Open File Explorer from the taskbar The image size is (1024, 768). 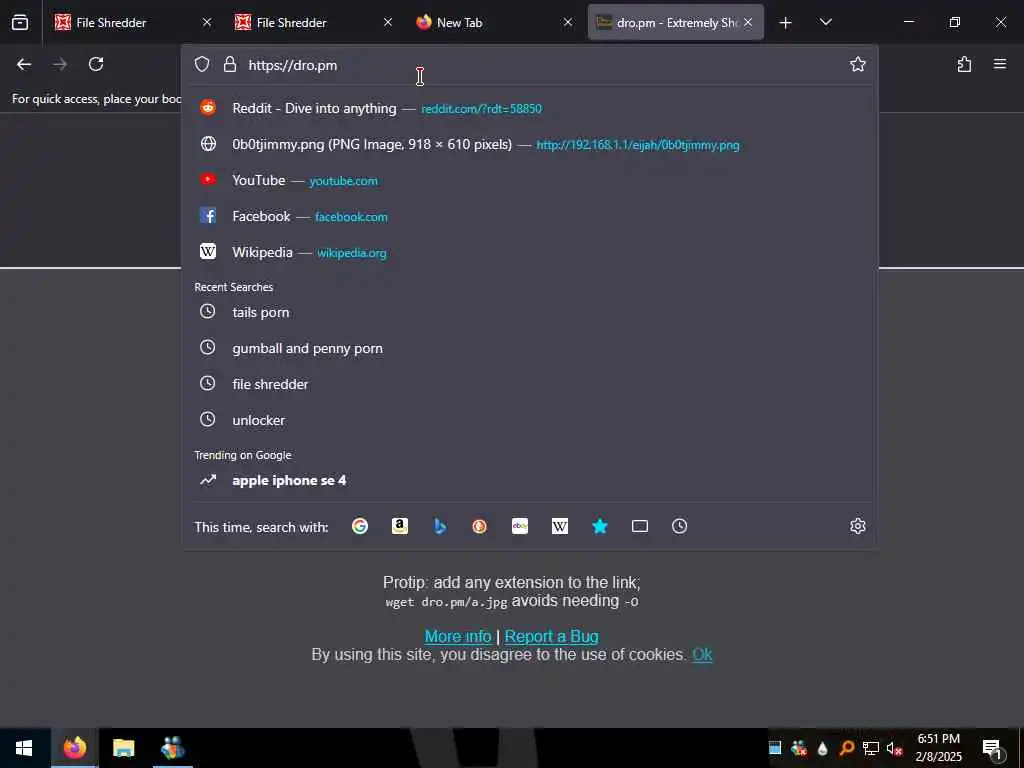click(123, 748)
